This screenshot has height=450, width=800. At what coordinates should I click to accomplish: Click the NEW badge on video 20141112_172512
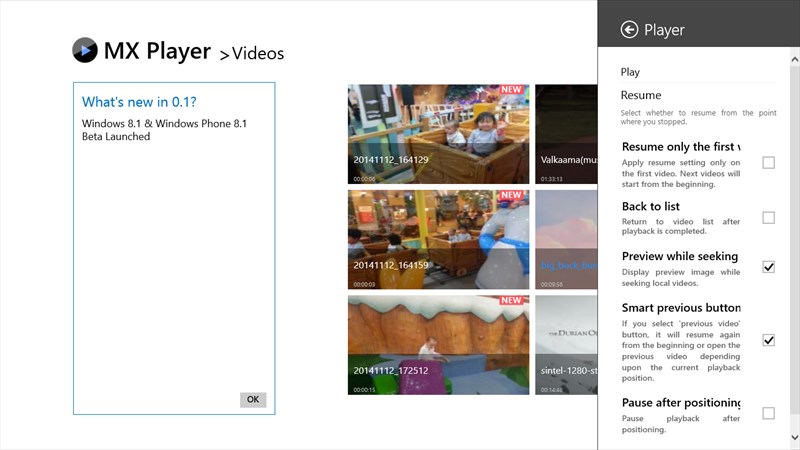[x=511, y=300]
